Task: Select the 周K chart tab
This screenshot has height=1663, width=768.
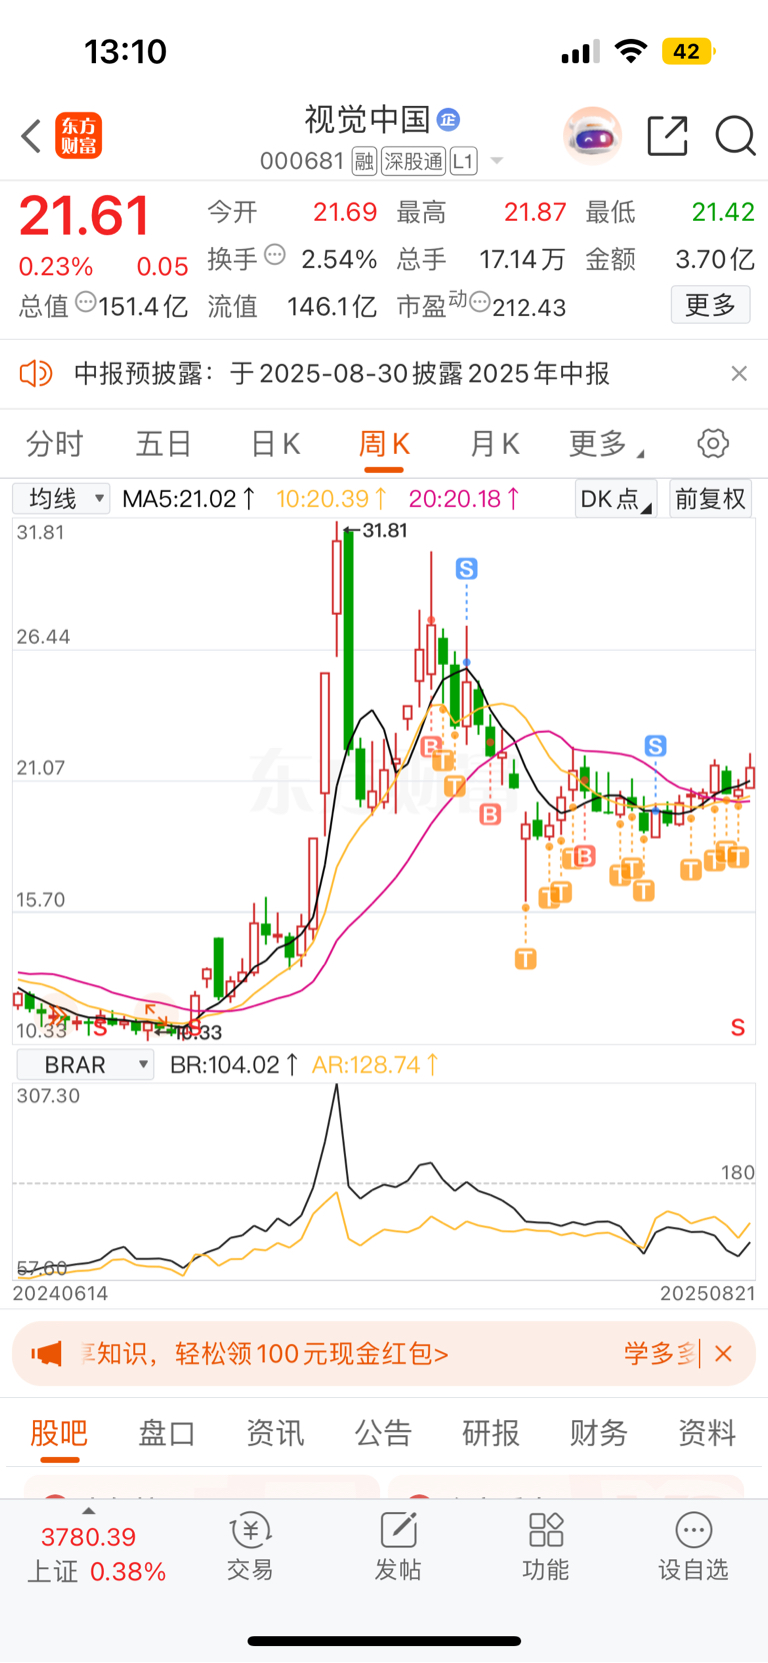Action: point(384,444)
